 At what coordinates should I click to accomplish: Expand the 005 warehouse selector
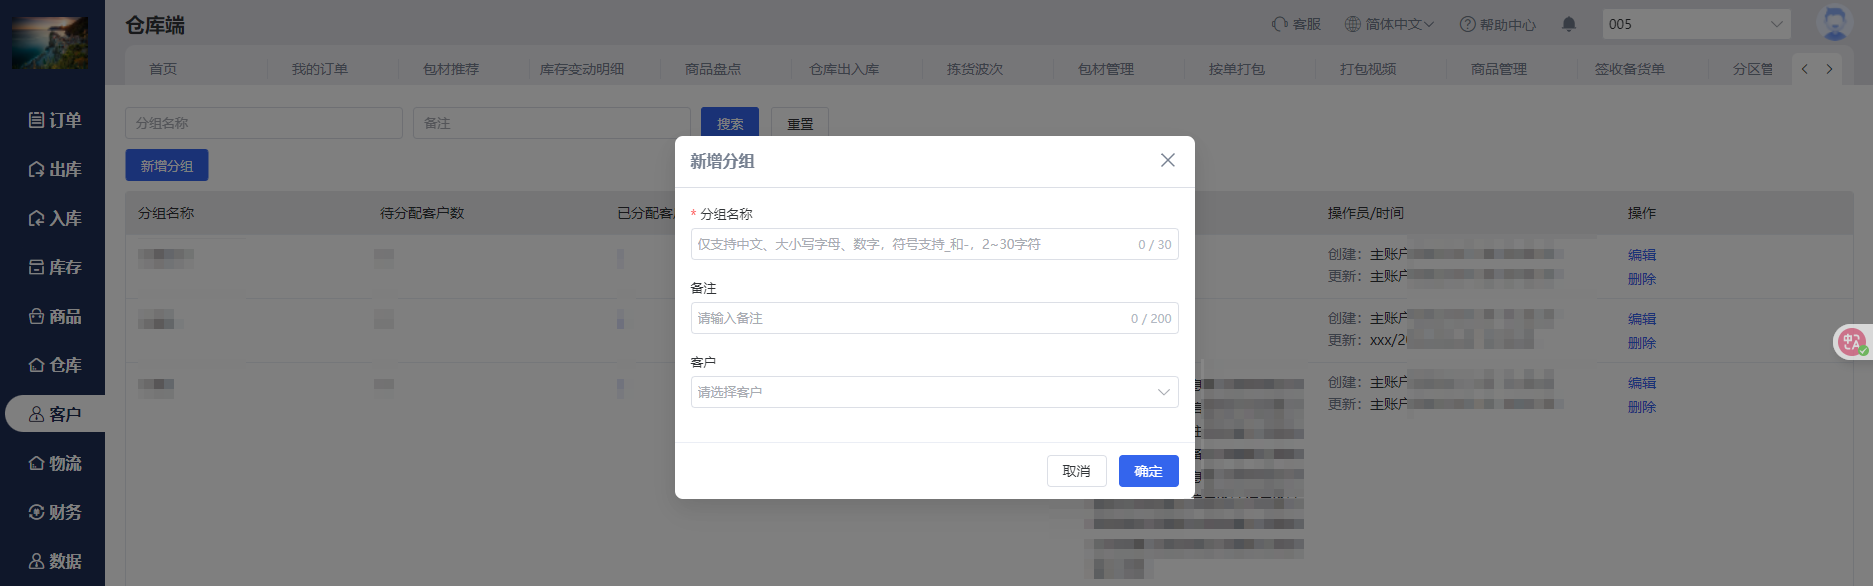[1695, 24]
